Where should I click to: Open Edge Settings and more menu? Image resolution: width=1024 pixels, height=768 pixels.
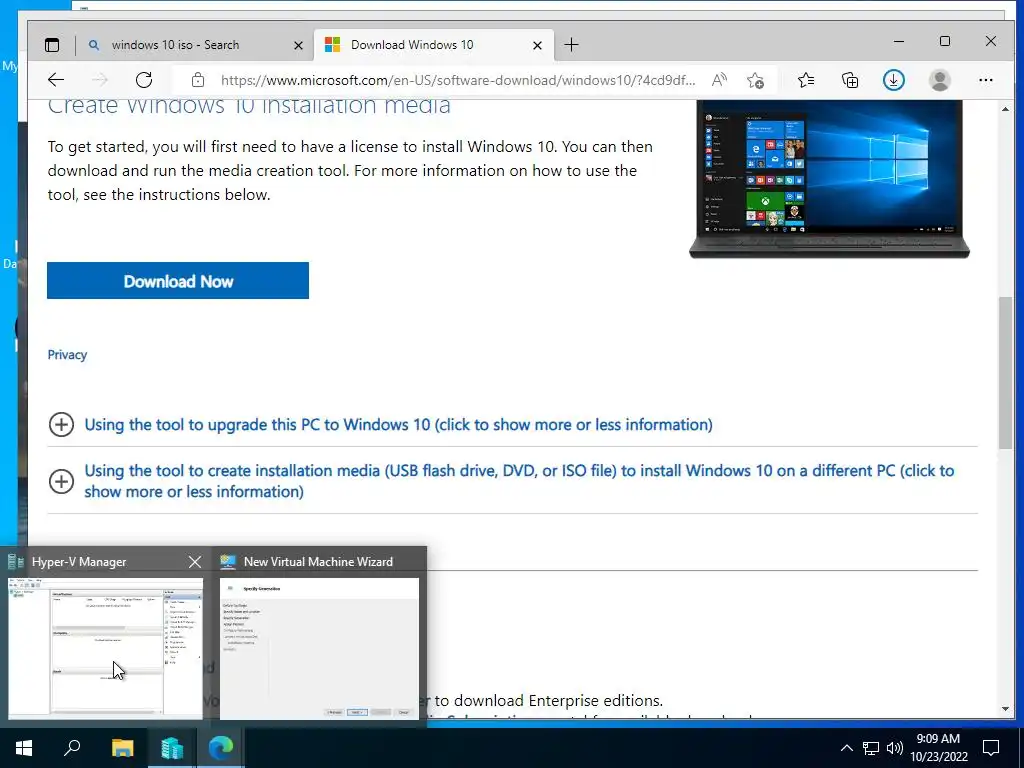985,80
